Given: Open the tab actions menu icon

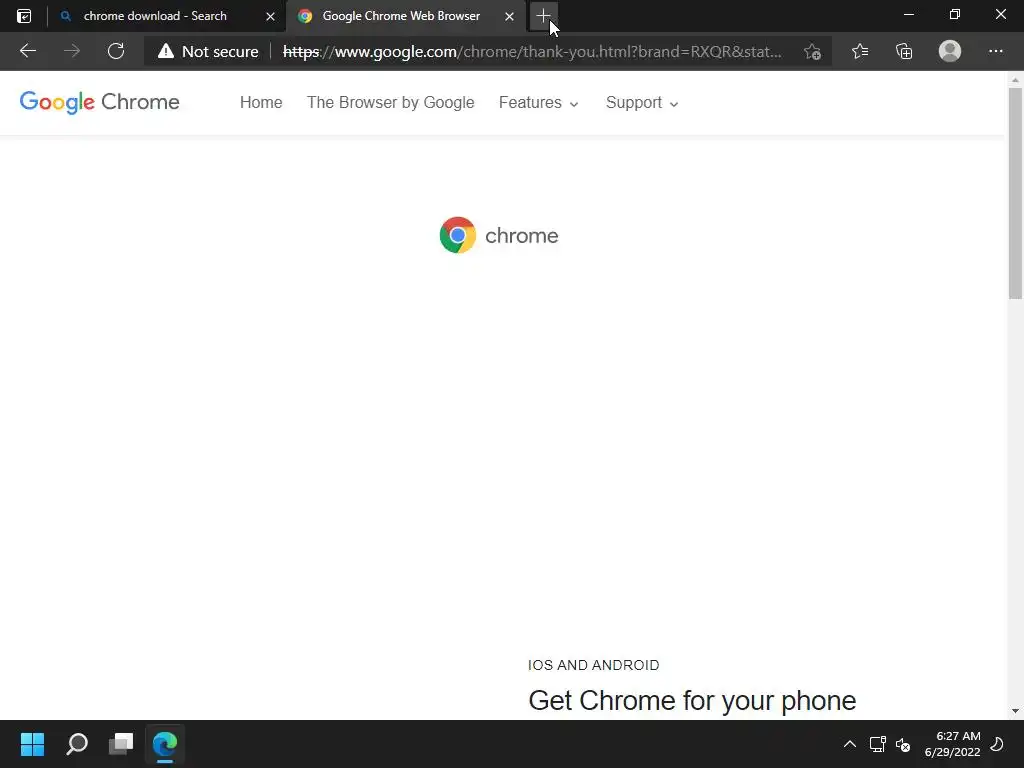Looking at the screenshot, I should pyautogui.click(x=24, y=16).
